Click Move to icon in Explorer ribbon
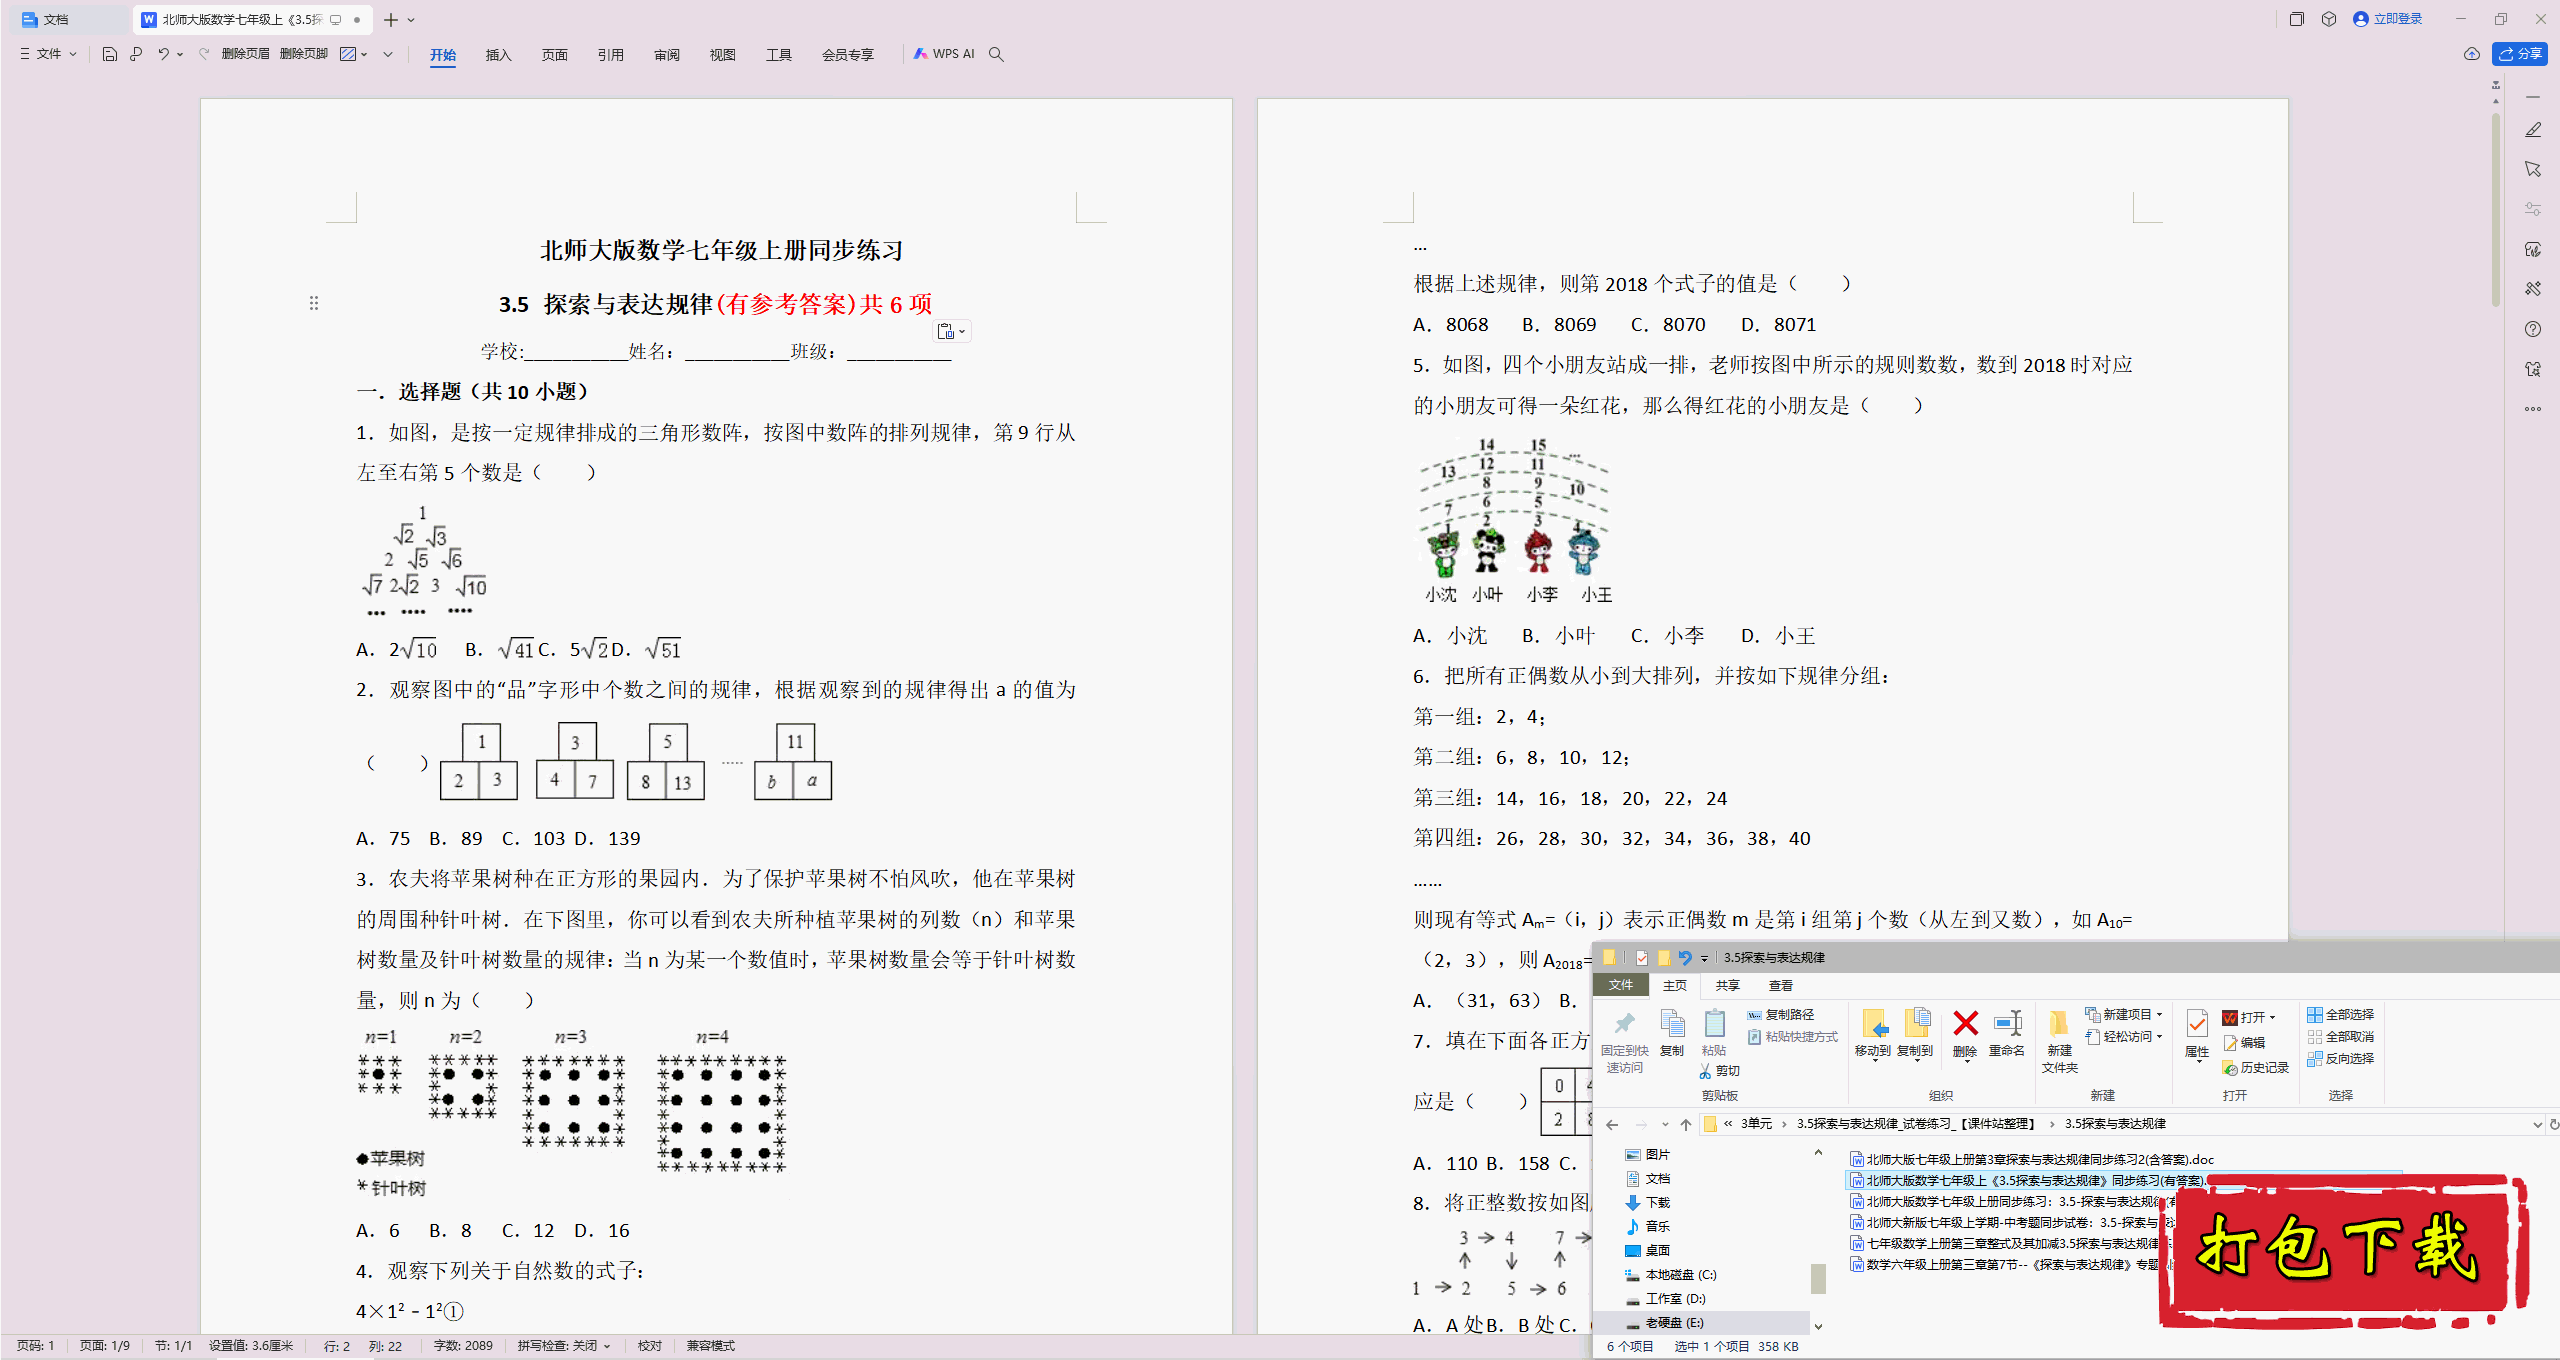The width and height of the screenshot is (2560, 1360). (x=1874, y=1024)
